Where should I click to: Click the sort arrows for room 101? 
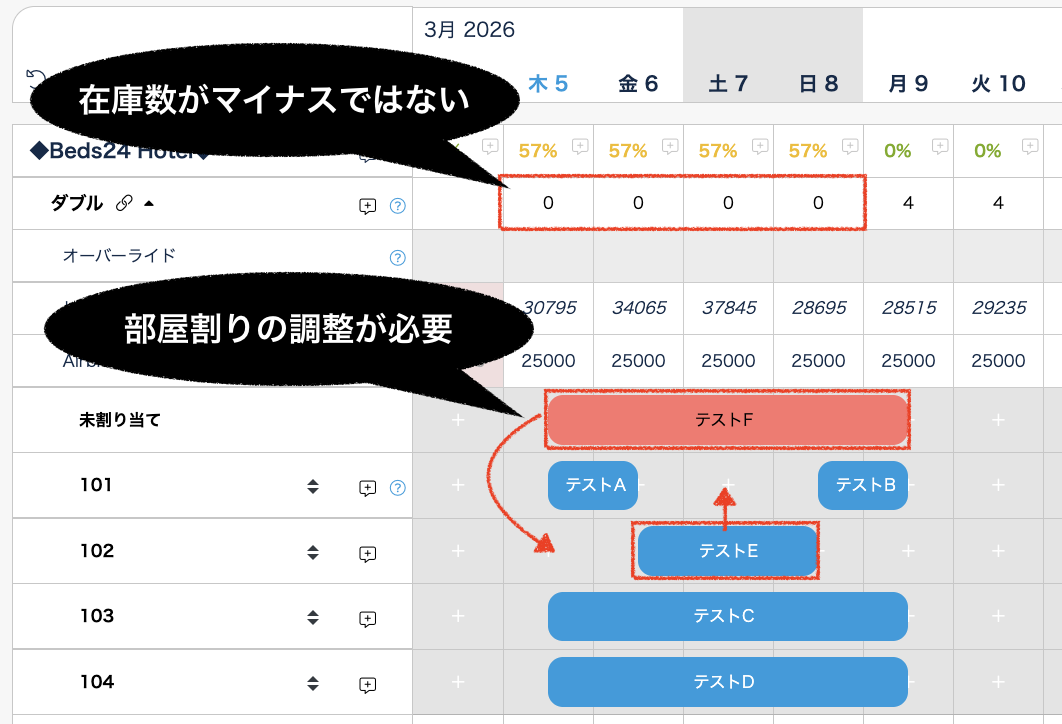click(313, 487)
